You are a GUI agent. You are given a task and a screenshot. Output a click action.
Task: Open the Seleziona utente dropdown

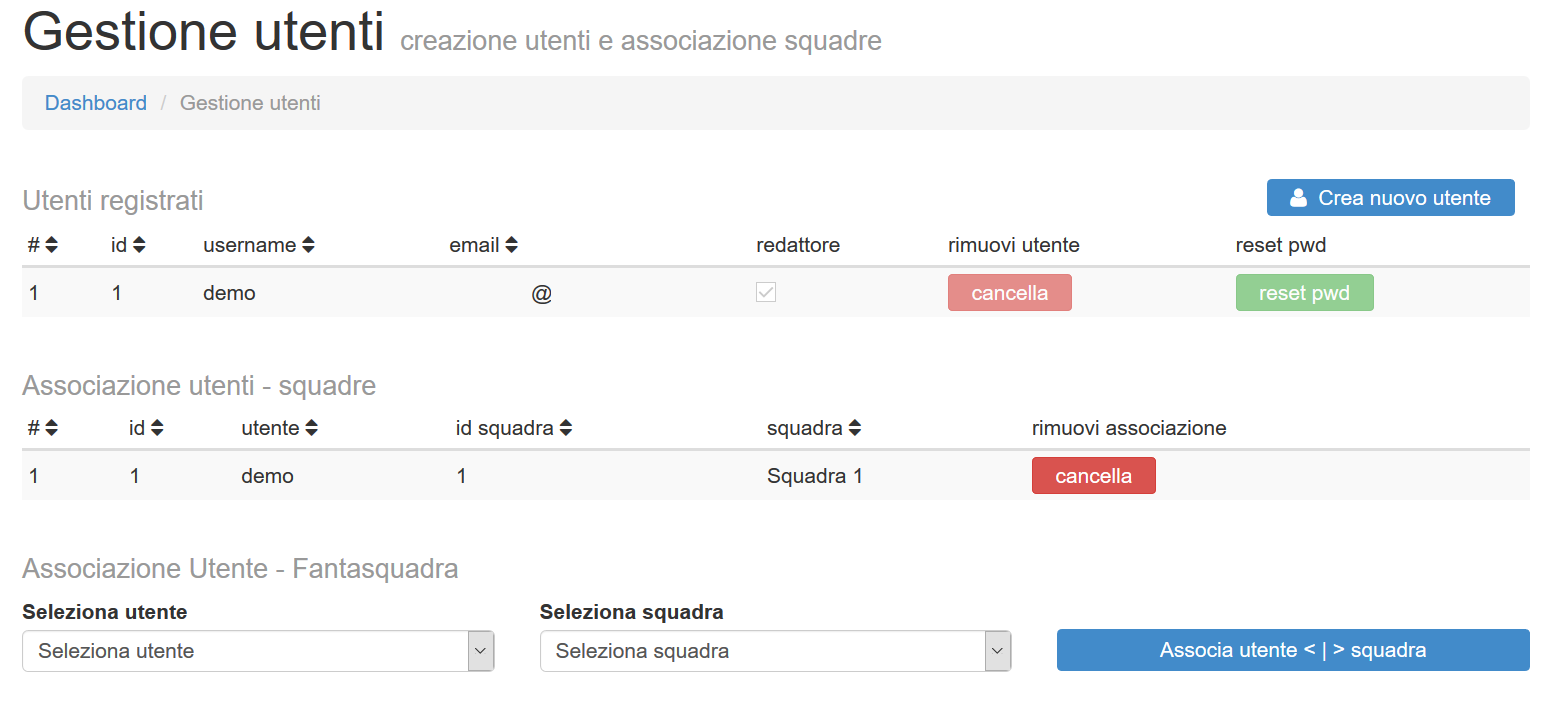[258, 651]
